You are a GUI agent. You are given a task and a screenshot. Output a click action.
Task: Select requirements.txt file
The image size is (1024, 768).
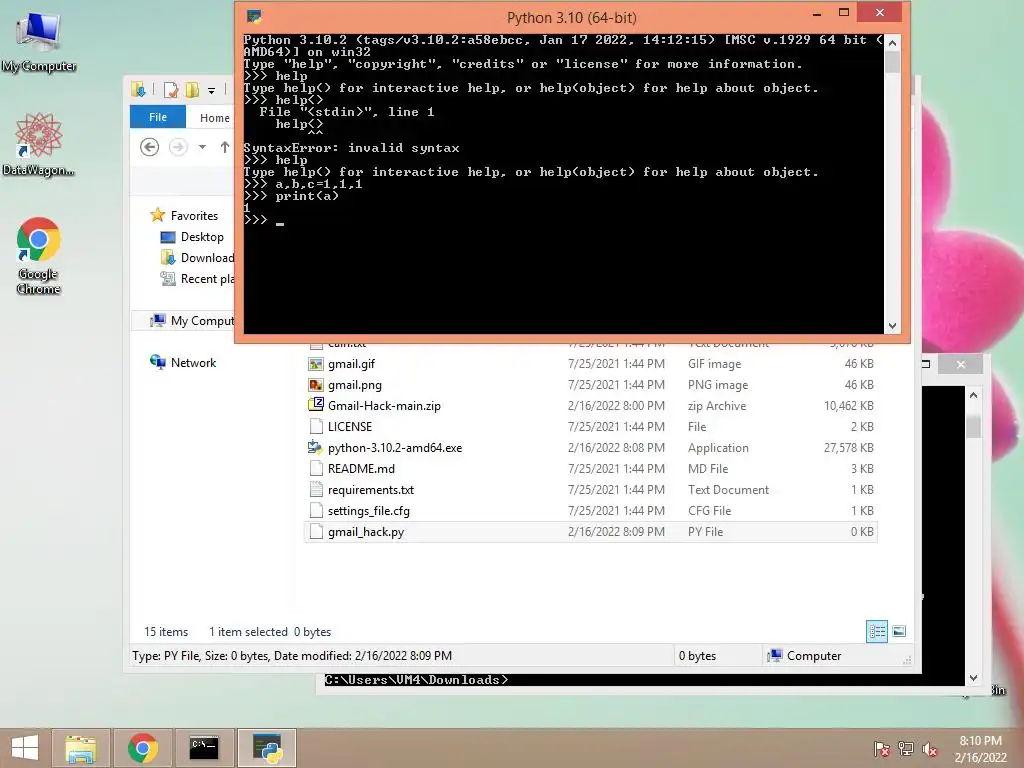coord(590,489)
